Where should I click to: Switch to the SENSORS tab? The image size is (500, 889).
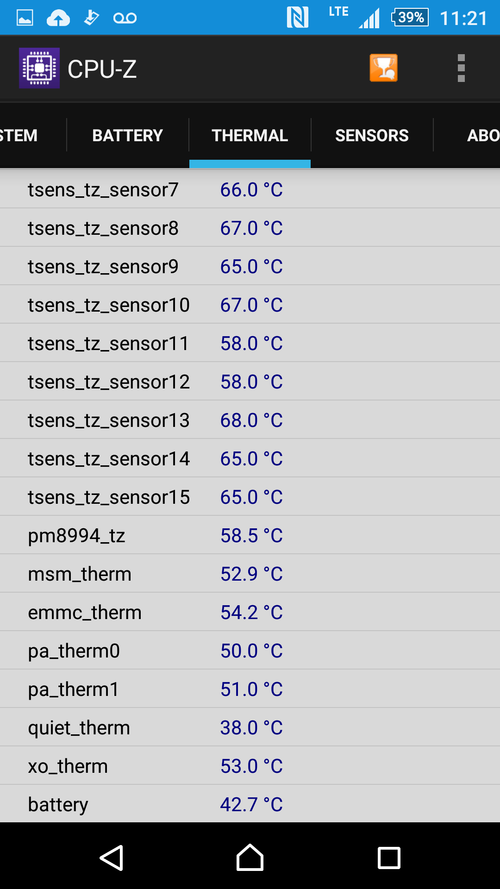tap(372, 135)
